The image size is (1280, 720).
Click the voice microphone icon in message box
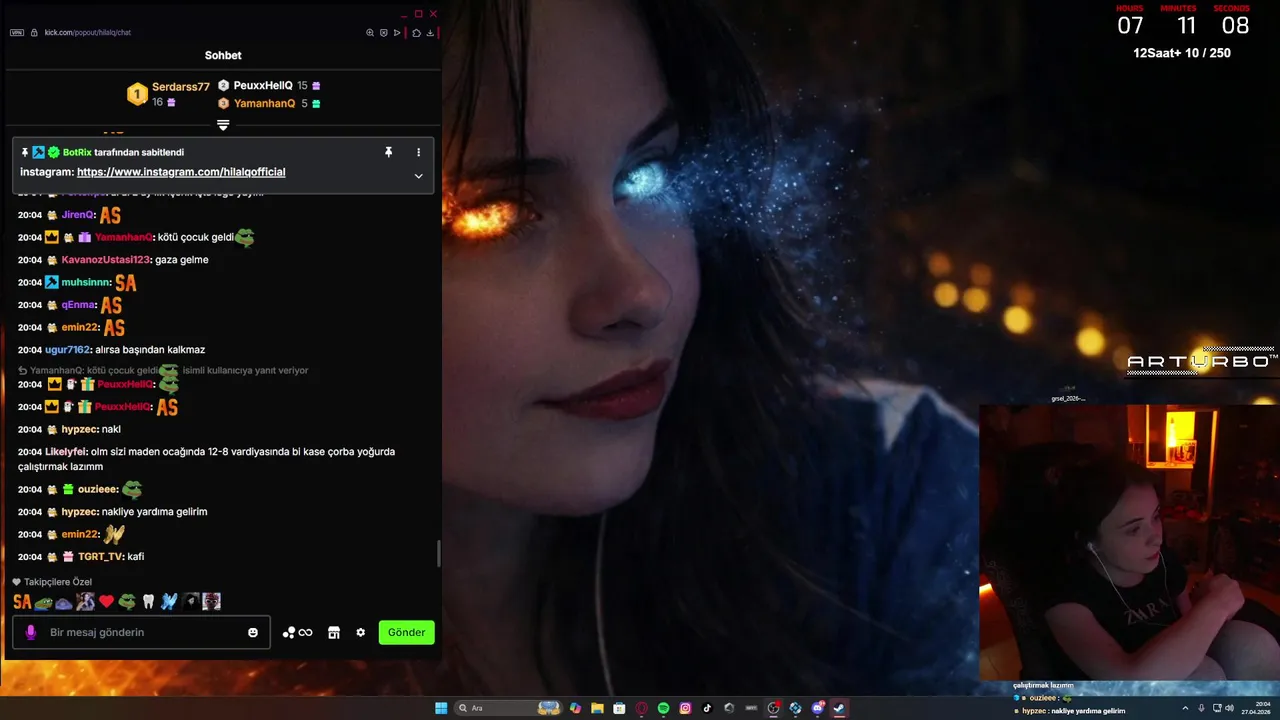coord(30,632)
